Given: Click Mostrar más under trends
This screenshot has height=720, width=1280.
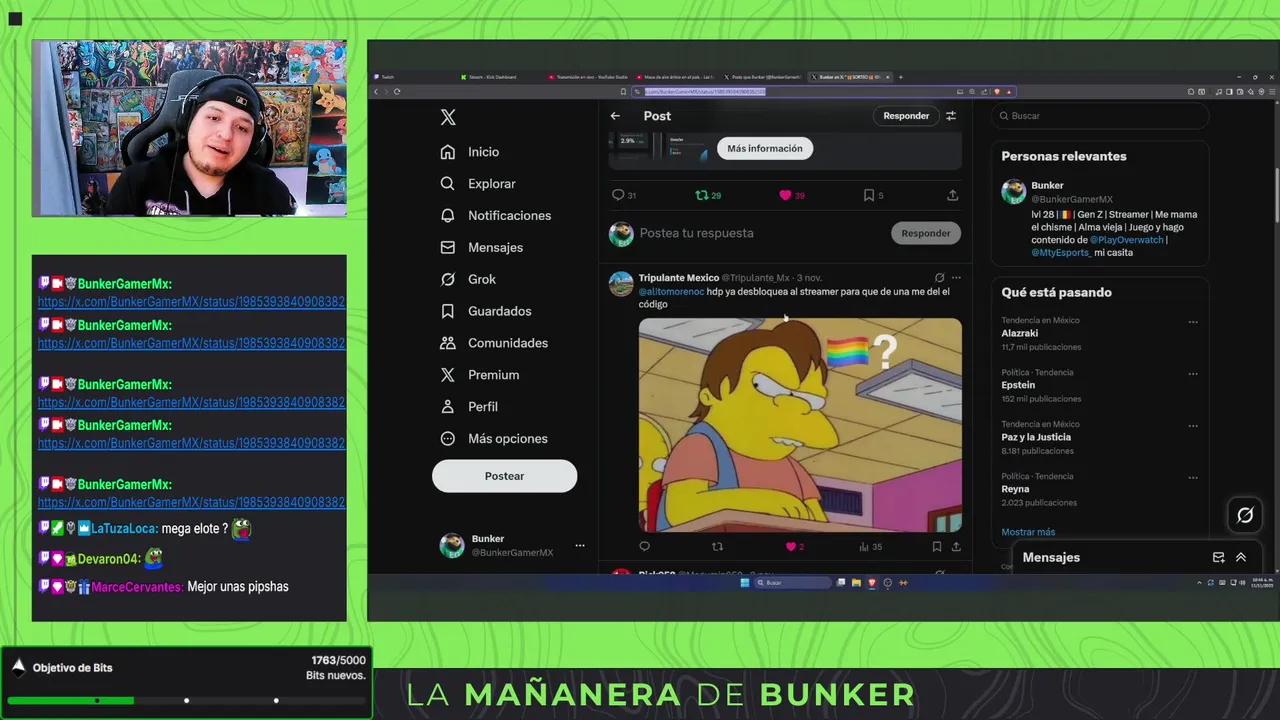Looking at the screenshot, I should click(1028, 532).
